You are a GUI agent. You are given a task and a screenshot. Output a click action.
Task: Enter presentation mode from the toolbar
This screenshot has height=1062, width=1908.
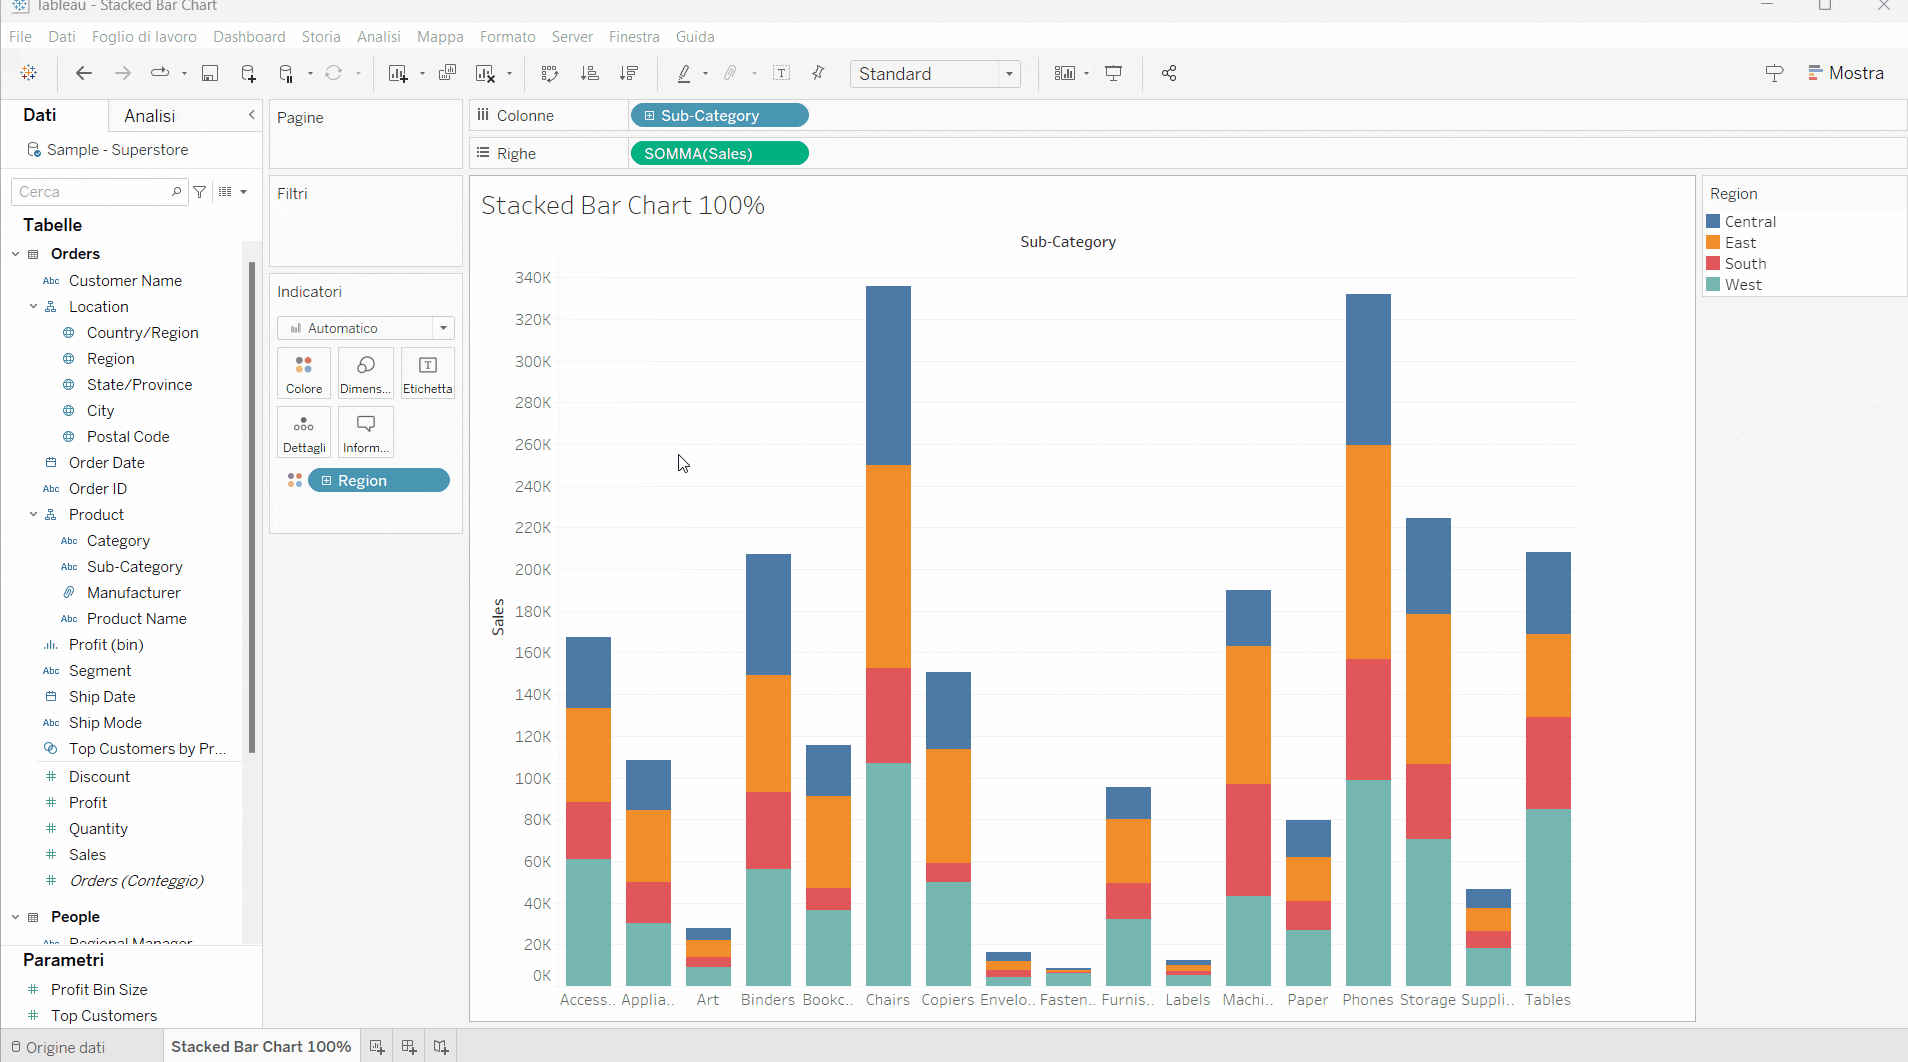(1113, 73)
